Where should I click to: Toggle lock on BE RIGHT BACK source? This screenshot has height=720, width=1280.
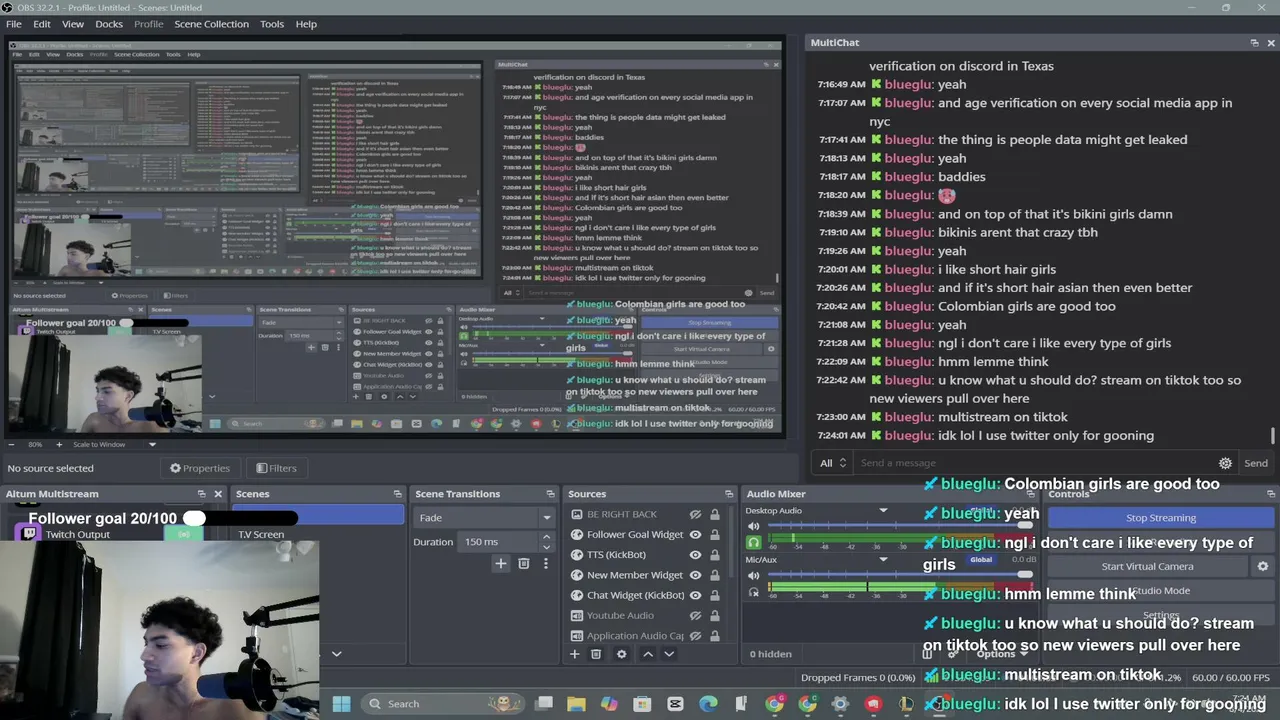(714, 514)
